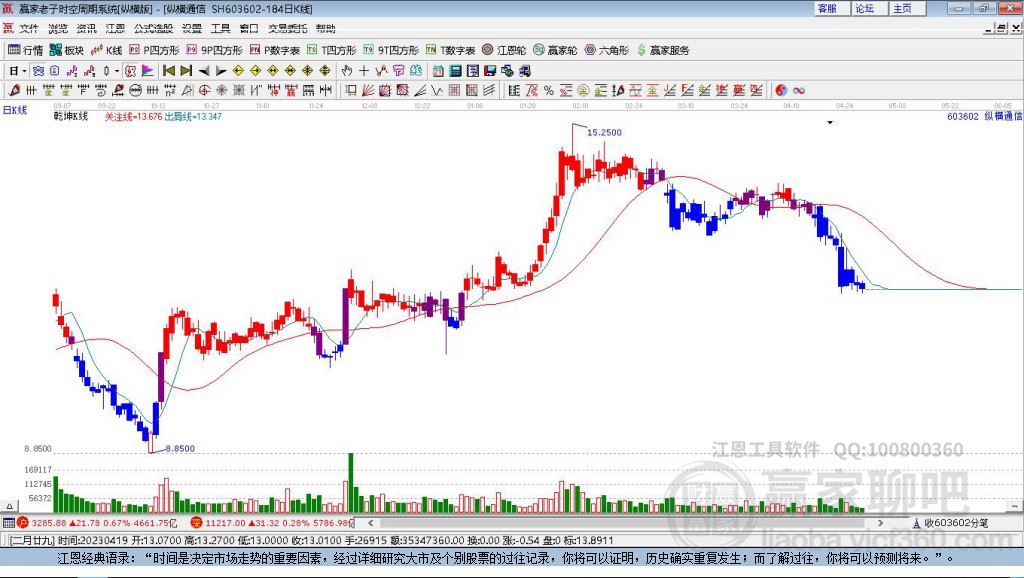Collapse volume pane with triangle button

pyautogui.click(x=9, y=506)
